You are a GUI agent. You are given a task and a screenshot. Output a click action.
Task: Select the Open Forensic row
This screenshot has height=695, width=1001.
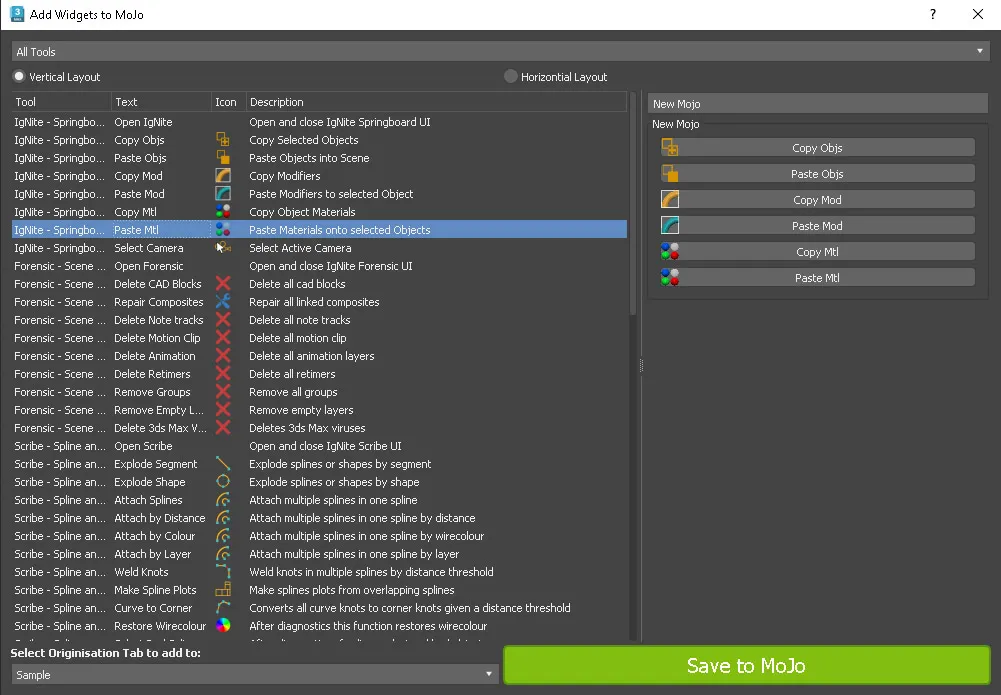pos(319,265)
